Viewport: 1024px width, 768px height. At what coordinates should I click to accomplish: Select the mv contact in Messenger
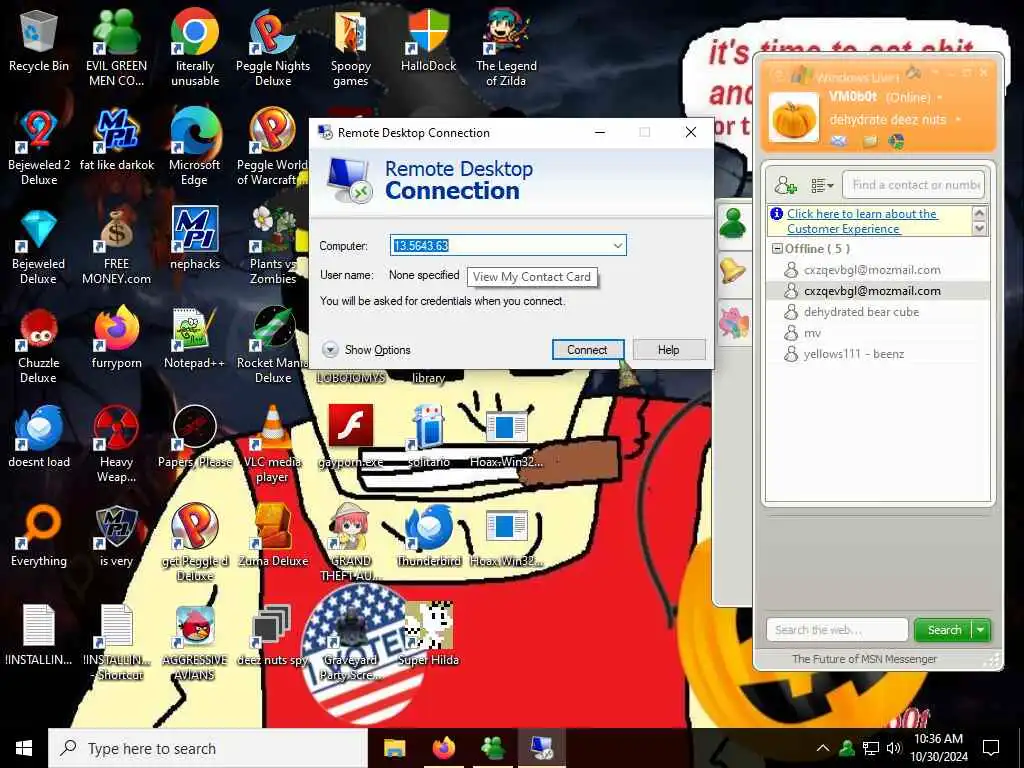(812, 333)
